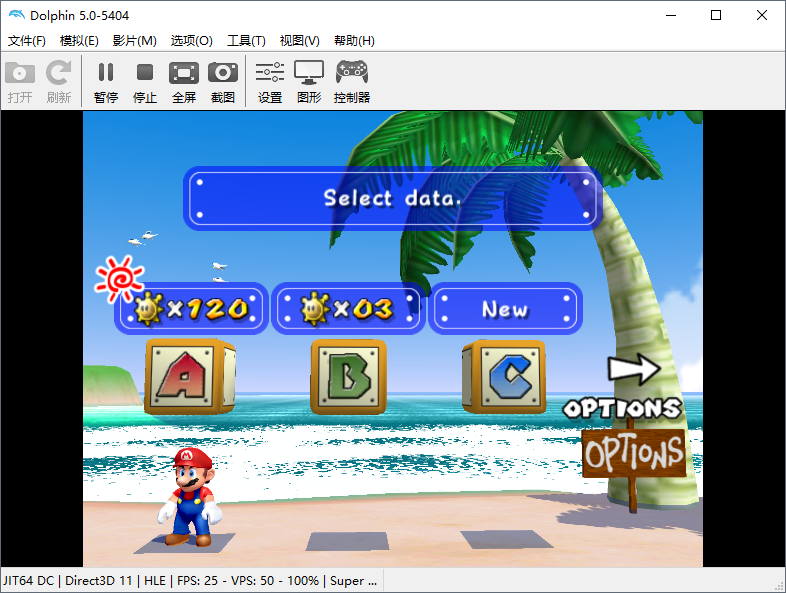Close the Dolphin window

(x=761, y=15)
